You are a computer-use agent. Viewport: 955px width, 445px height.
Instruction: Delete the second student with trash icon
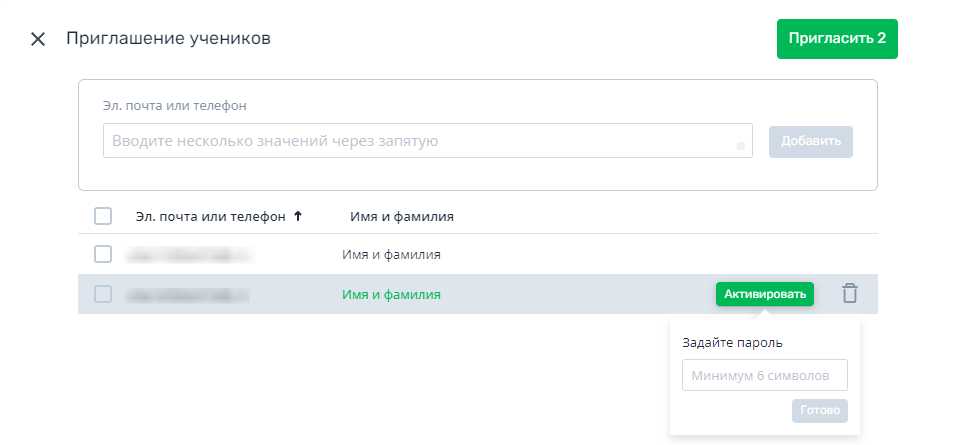[850, 293]
